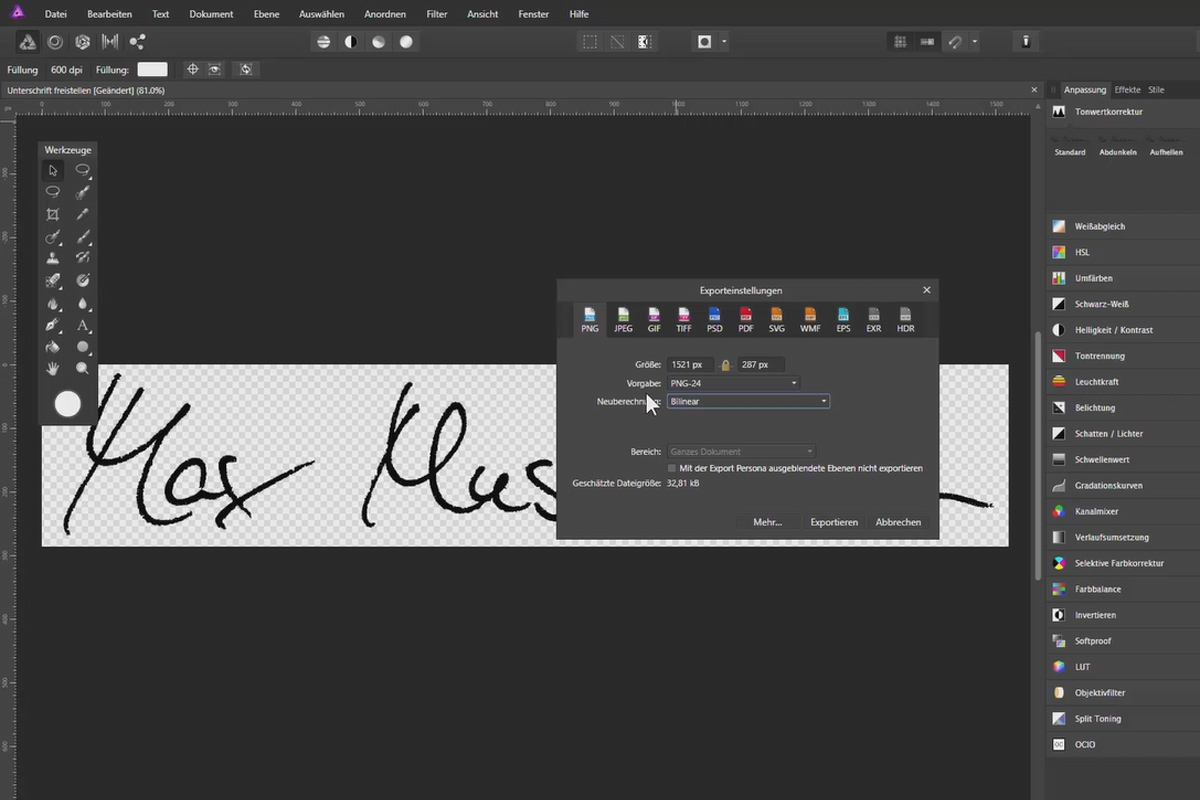Open the Neuberechnung Bilinear dropdown
Screen dimensions: 1200x800
[x=748, y=401]
